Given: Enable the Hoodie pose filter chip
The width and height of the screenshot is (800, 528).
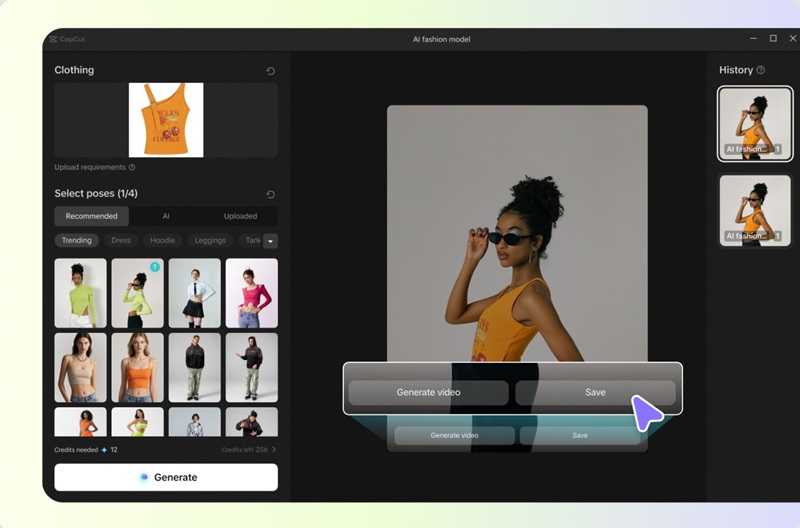Looking at the screenshot, I should click(x=161, y=240).
